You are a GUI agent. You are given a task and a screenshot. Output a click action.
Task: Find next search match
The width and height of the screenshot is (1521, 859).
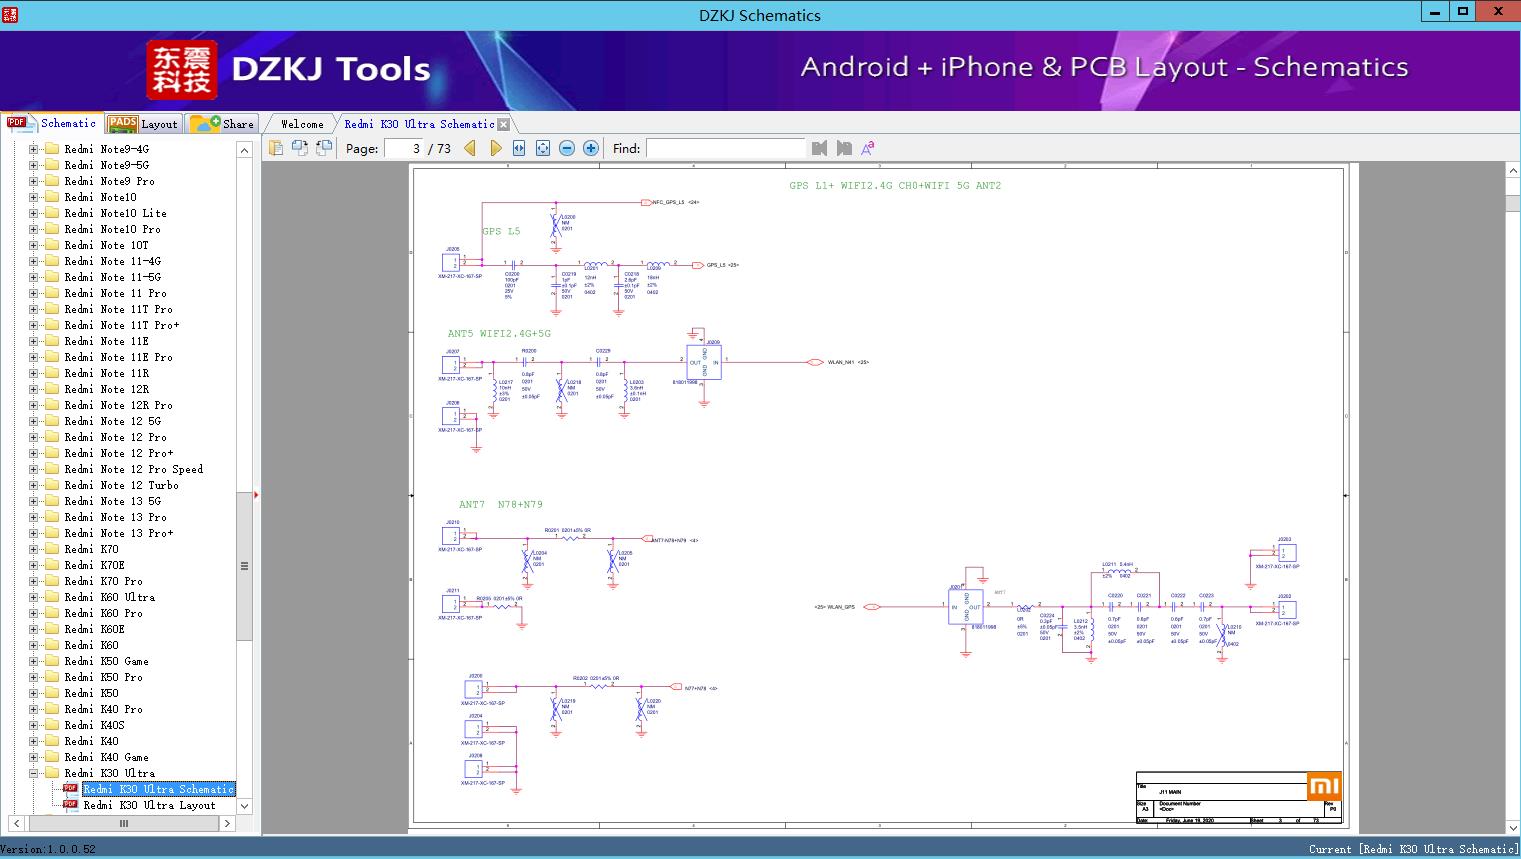tap(844, 148)
